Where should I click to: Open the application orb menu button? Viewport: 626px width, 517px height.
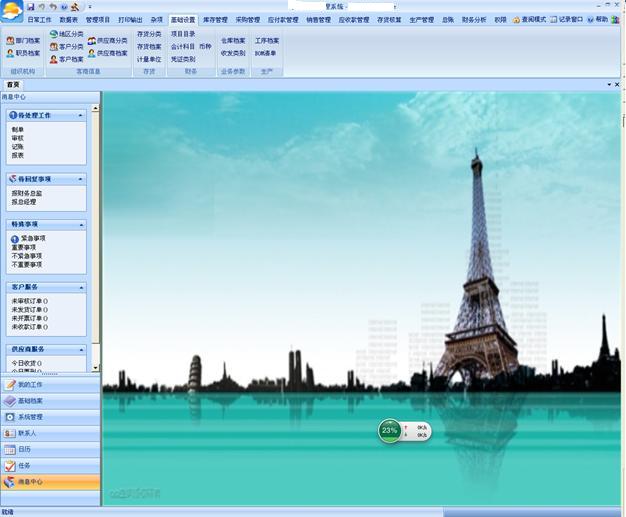point(12,10)
